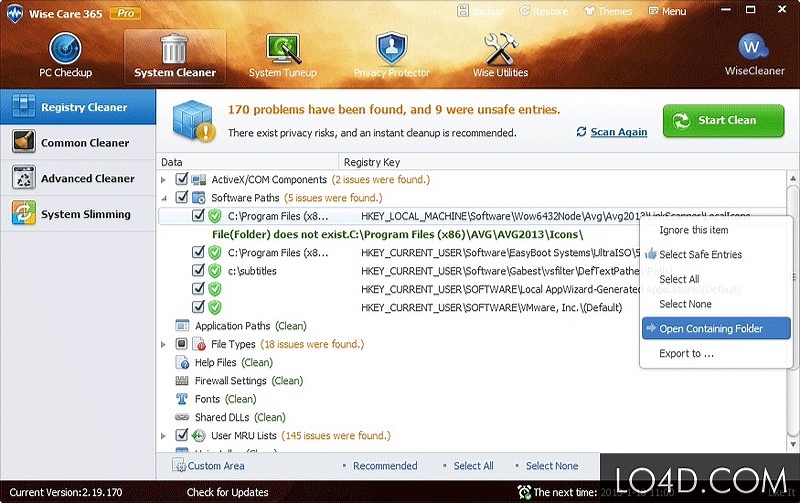The width and height of the screenshot is (800, 503).
Task: Click the User MRU Lists category icon
Action: pos(198,436)
